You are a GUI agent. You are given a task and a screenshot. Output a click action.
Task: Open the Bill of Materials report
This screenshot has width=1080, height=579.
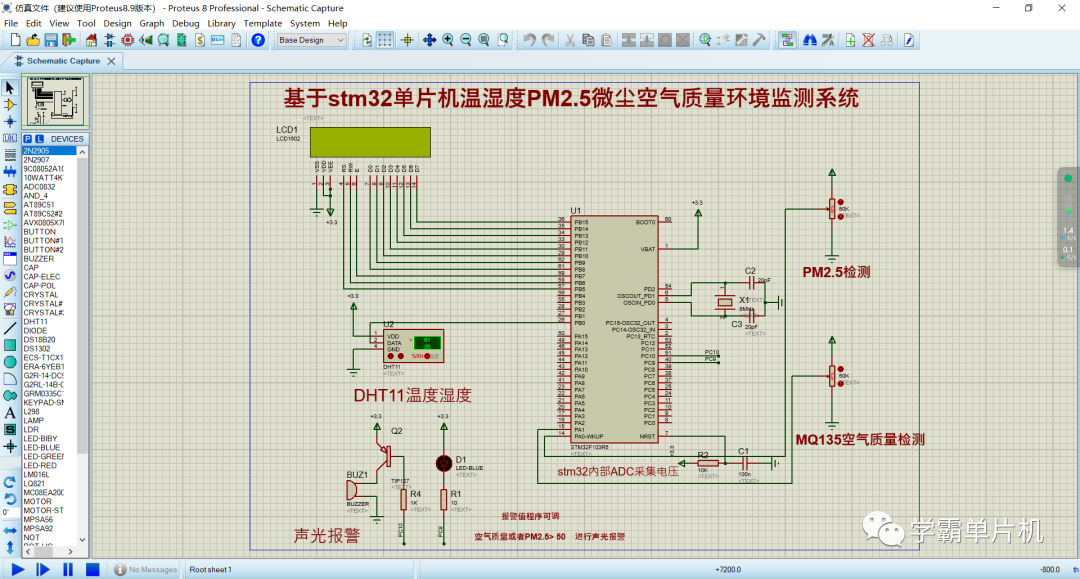202,39
